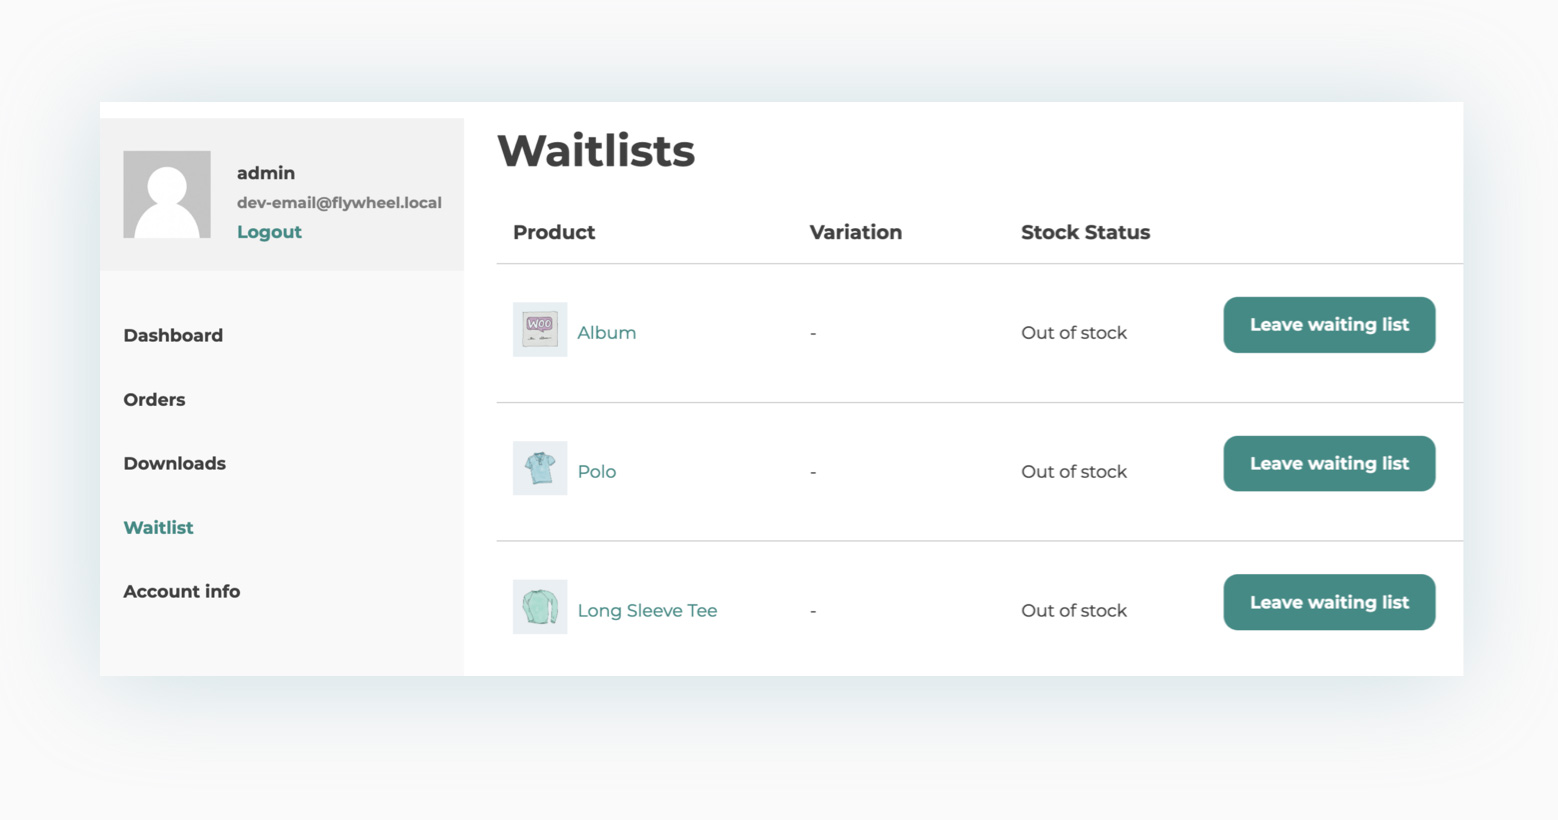This screenshot has width=1558, height=820.
Task: Click the Polo shirt thumbnail image
Action: (x=540, y=468)
